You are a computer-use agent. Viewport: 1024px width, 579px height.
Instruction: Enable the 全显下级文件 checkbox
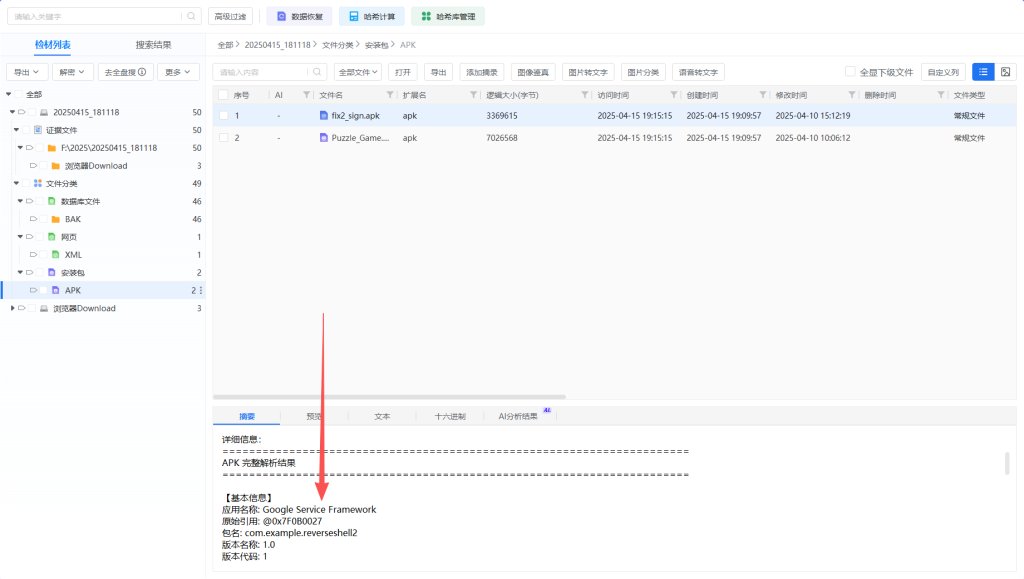(x=850, y=72)
